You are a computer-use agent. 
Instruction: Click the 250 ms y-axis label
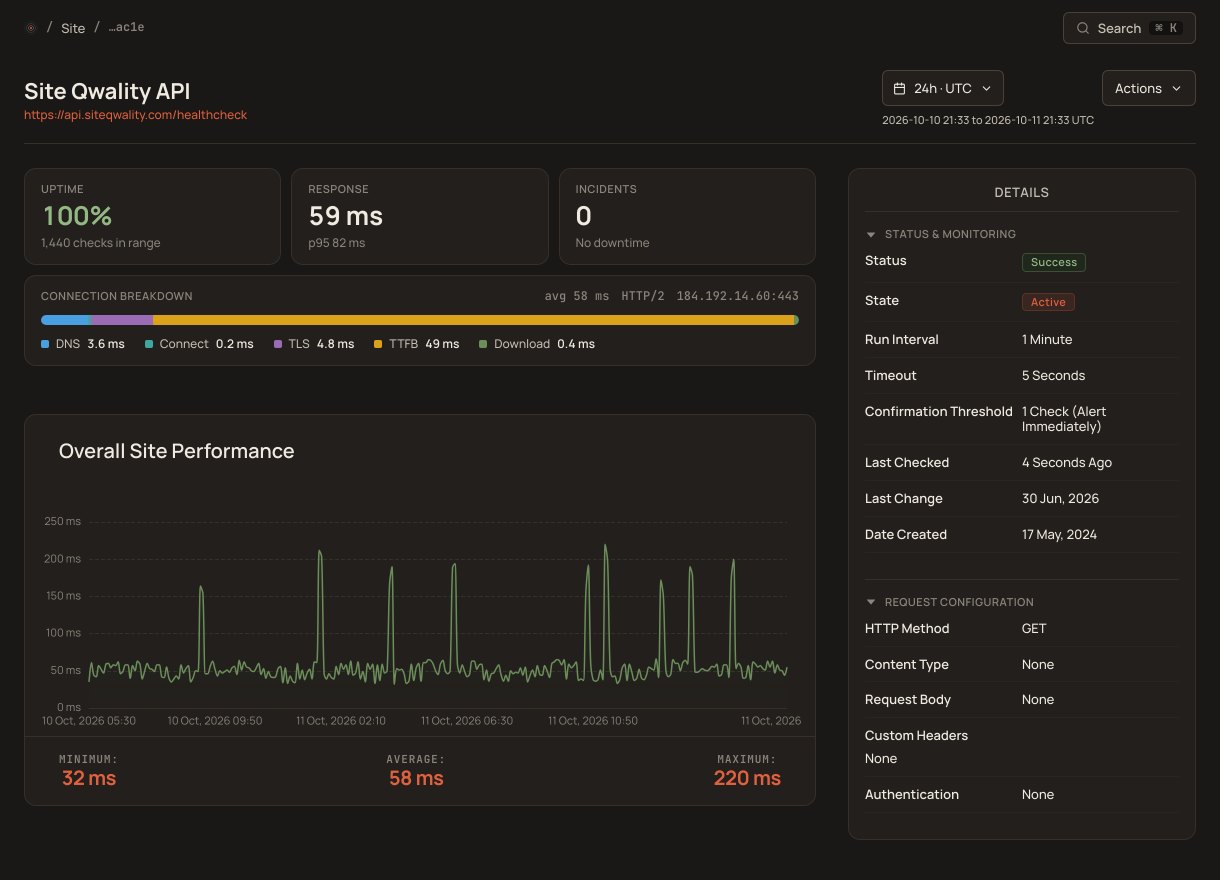pyautogui.click(x=62, y=521)
